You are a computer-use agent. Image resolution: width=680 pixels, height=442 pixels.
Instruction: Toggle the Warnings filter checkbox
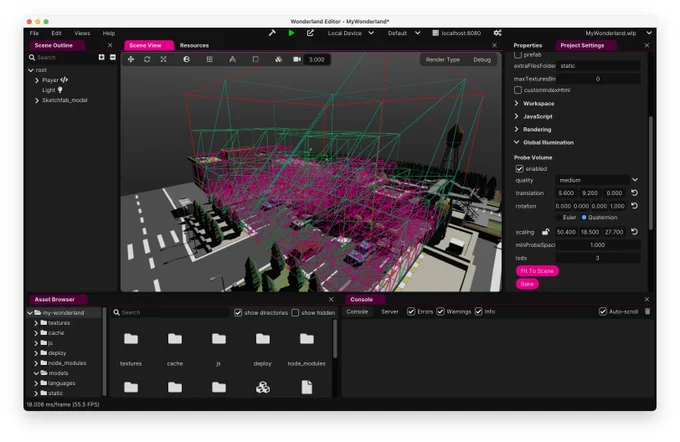441,311
